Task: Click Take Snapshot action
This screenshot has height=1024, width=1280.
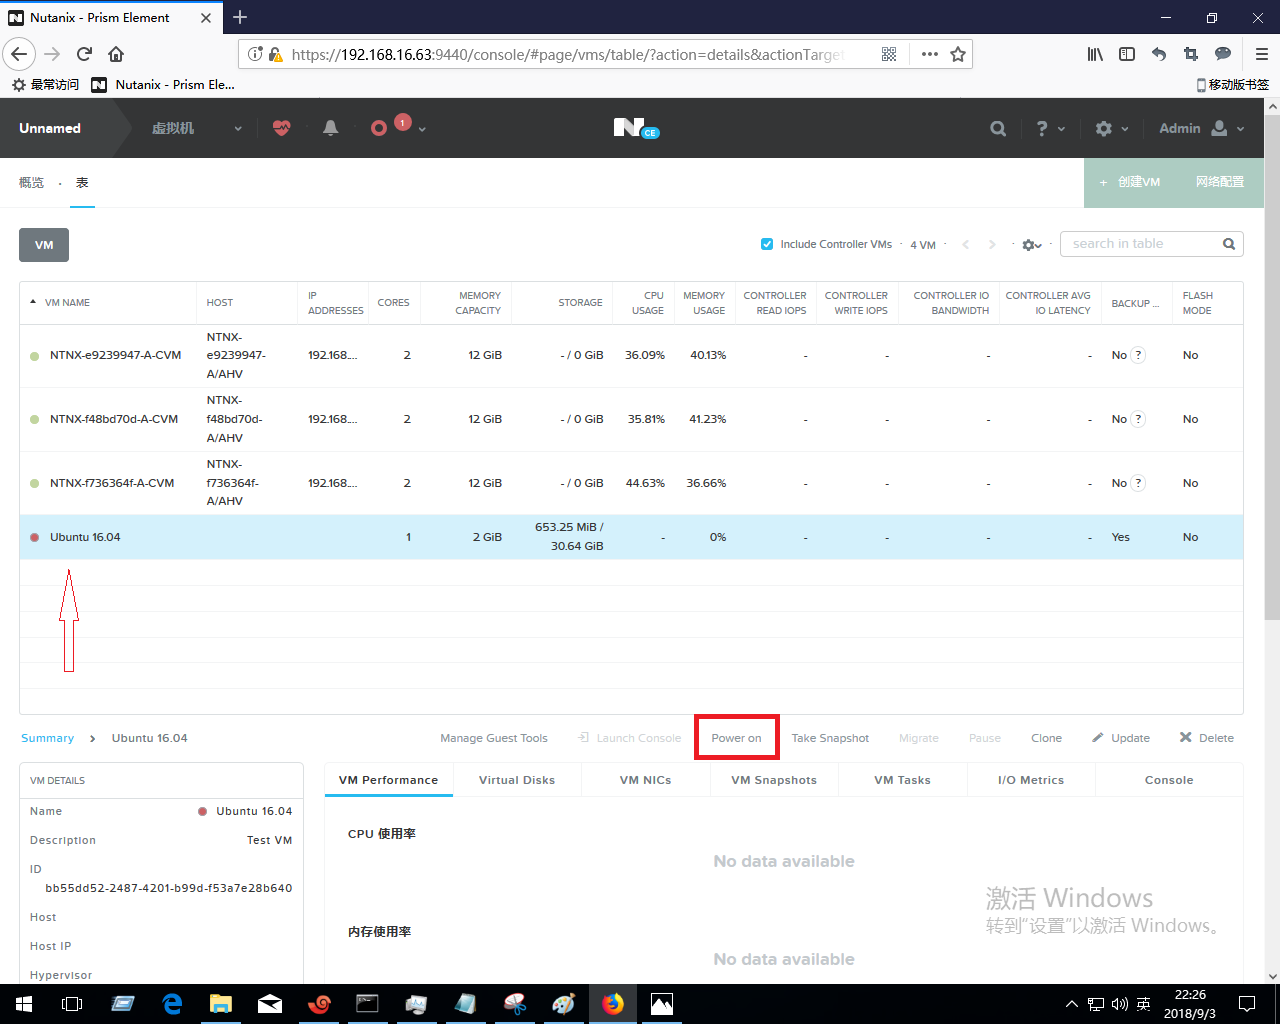Action: pos(830,738)
